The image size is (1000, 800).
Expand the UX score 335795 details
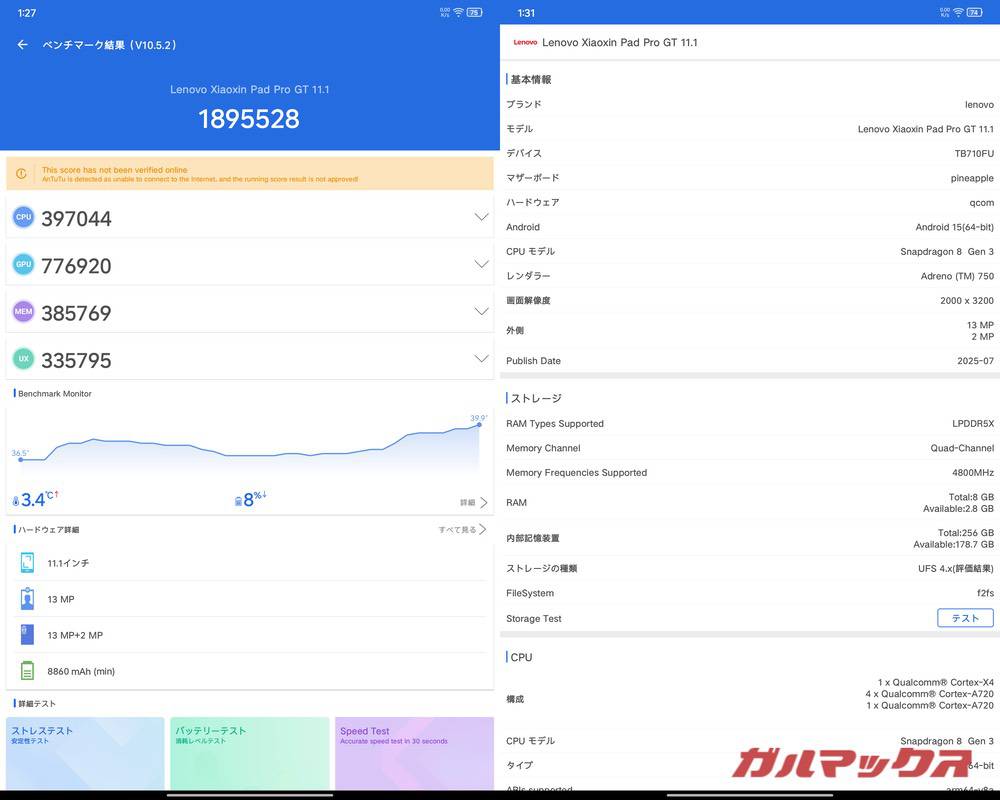482,359
